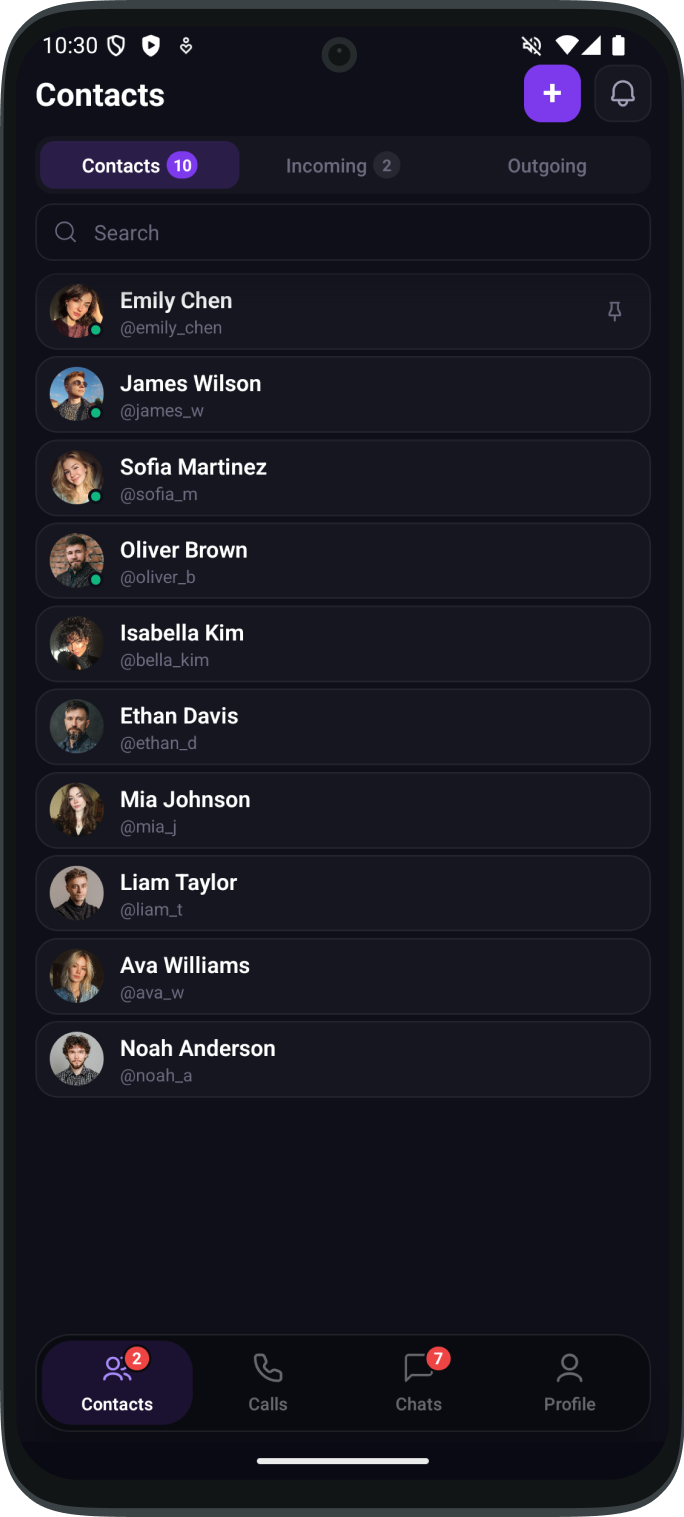Select Ethan Davis in the list
Image resolution: width=684 pixels, height=1517 pixels.
click(342, 727)
